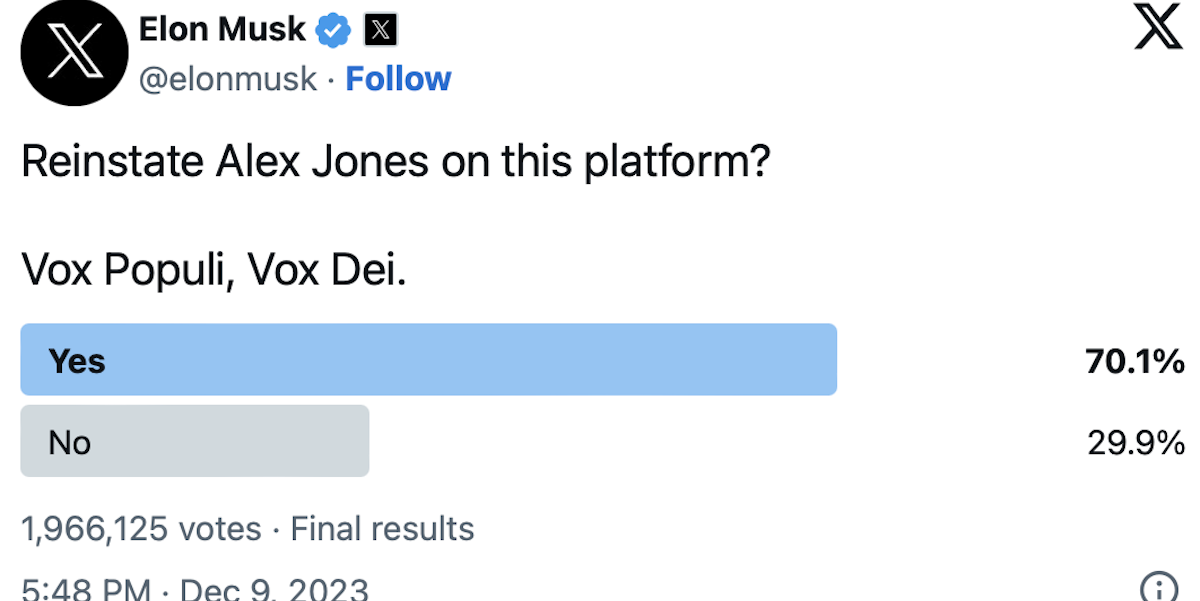Click the Vox Populi, Vox Dei line
The height and width of the screenshot is (601, 1200).
[214, 270]
